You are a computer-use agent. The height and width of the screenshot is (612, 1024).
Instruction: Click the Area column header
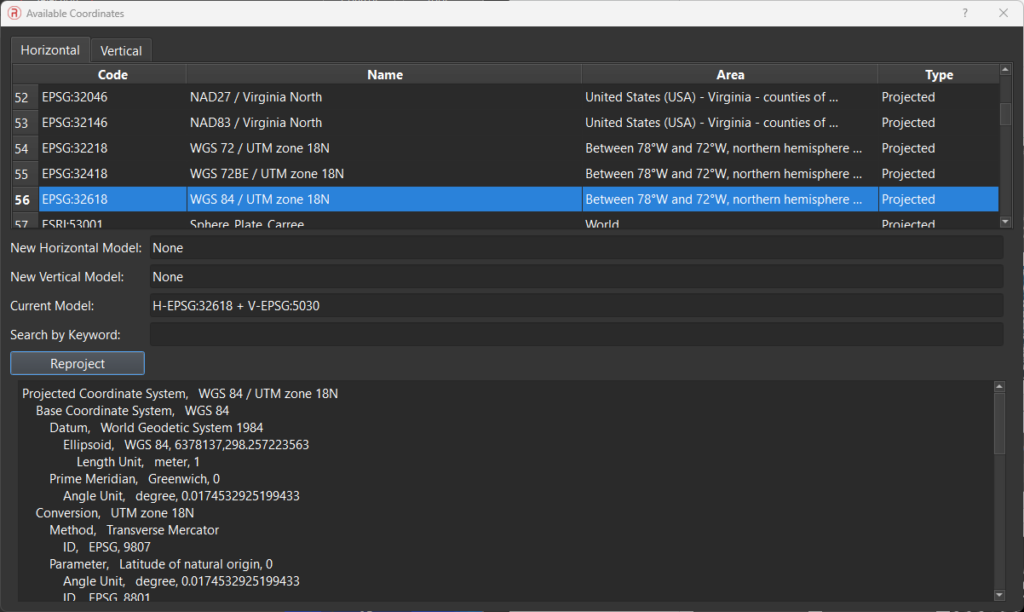point(730,75)
